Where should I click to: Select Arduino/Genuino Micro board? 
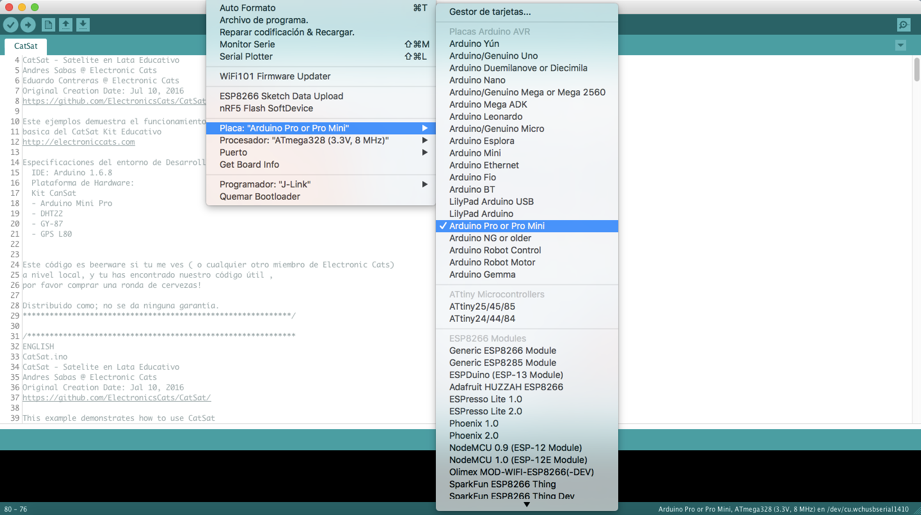(527, 129)
